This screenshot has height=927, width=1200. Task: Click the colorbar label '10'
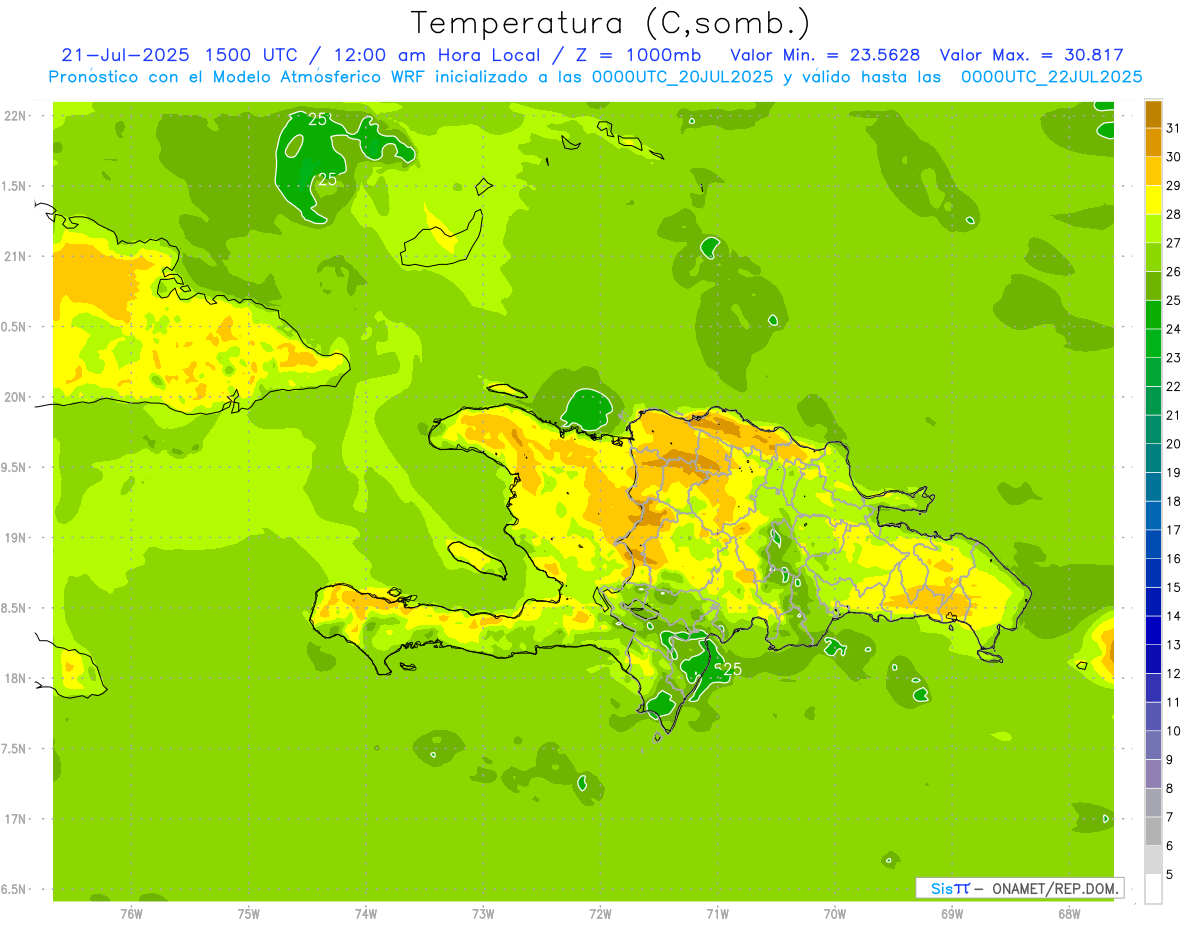pos(1174,731)
